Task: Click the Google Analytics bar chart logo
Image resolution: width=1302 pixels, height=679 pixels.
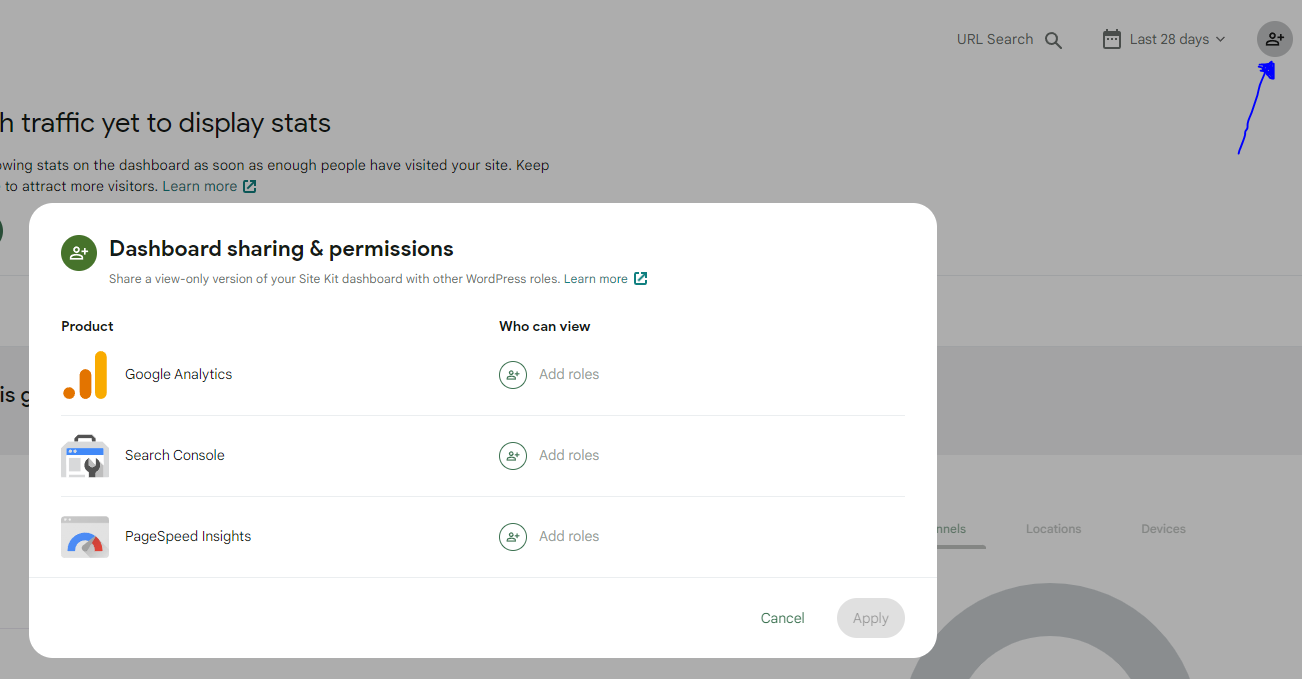Action: pos(85,375)
